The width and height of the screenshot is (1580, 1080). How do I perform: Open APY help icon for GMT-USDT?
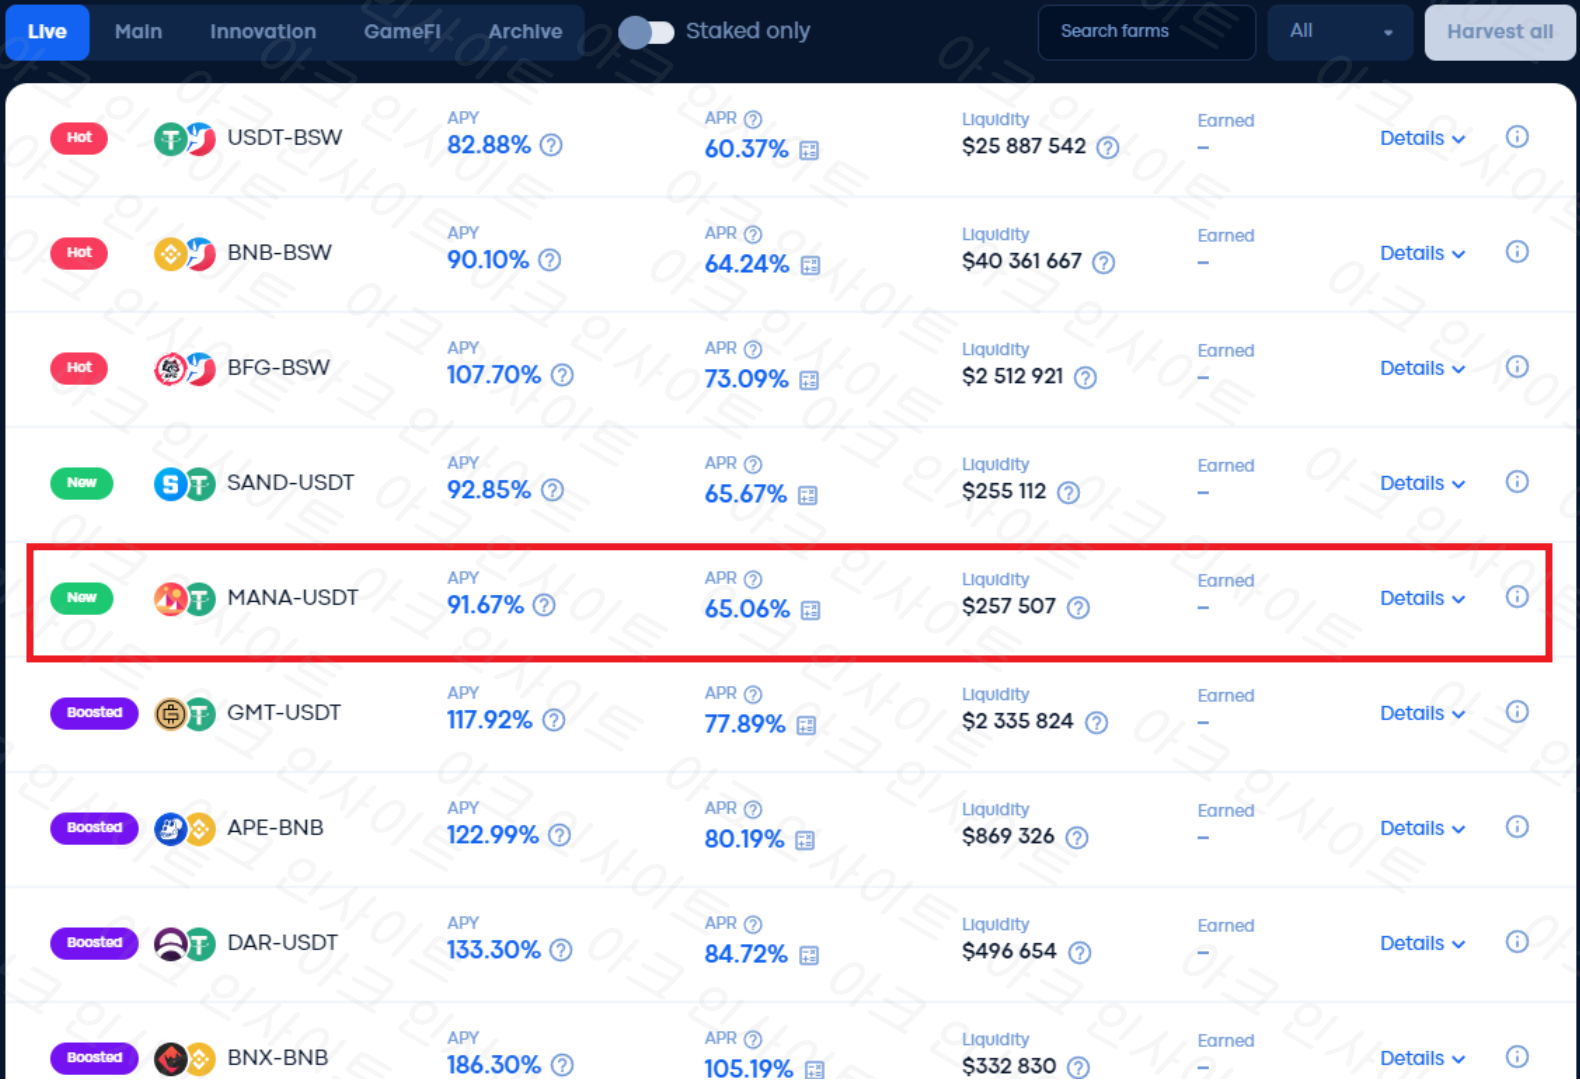tap(553, 720)
